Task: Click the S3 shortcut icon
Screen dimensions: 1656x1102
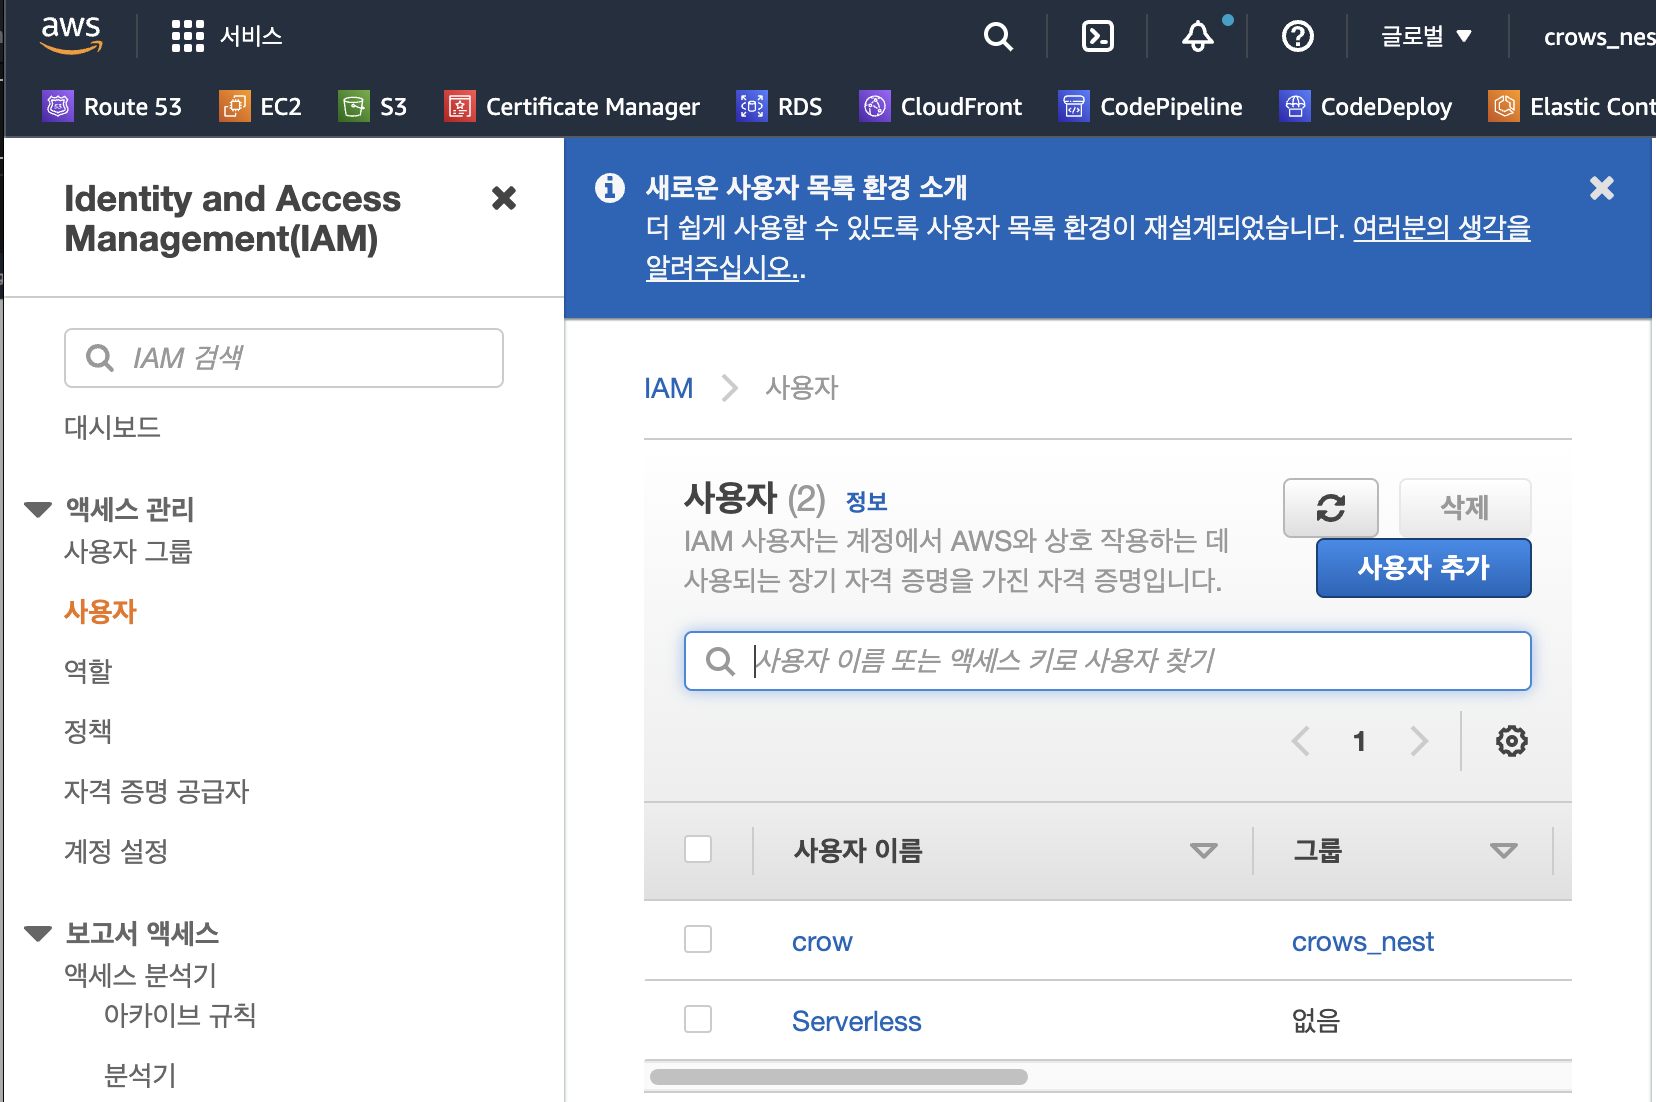Action: click(x=354, y=105)
